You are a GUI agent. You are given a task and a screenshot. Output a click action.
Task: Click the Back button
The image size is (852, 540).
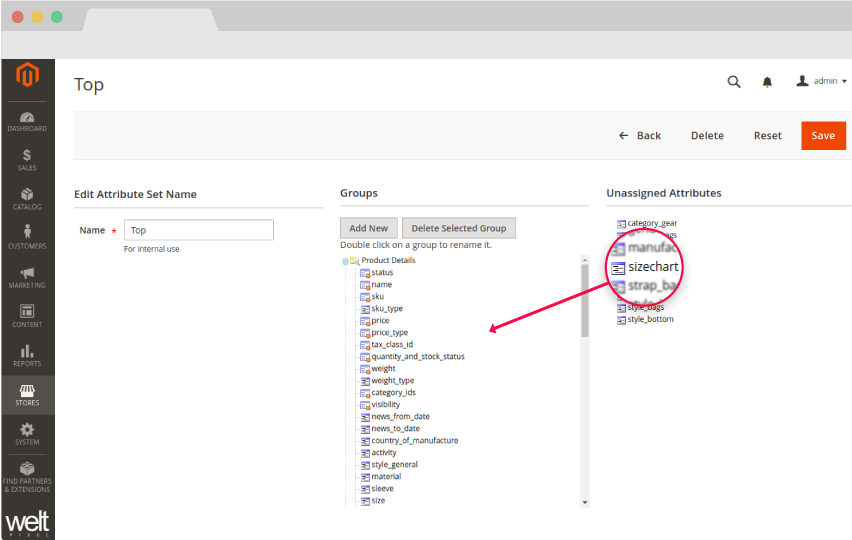tap(640, 136)
